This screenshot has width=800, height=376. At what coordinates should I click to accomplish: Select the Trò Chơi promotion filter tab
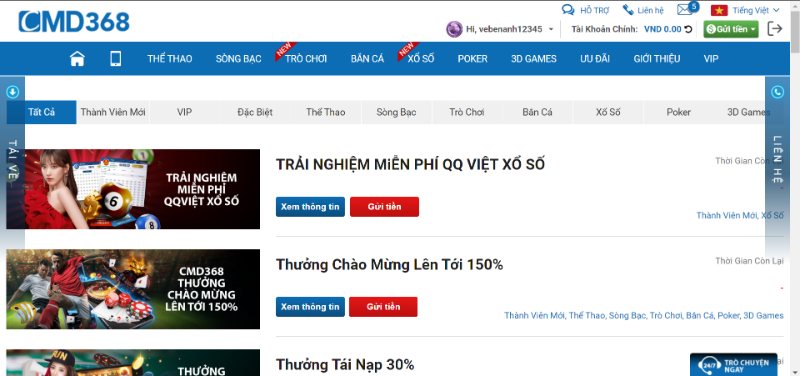coord(467,112)
